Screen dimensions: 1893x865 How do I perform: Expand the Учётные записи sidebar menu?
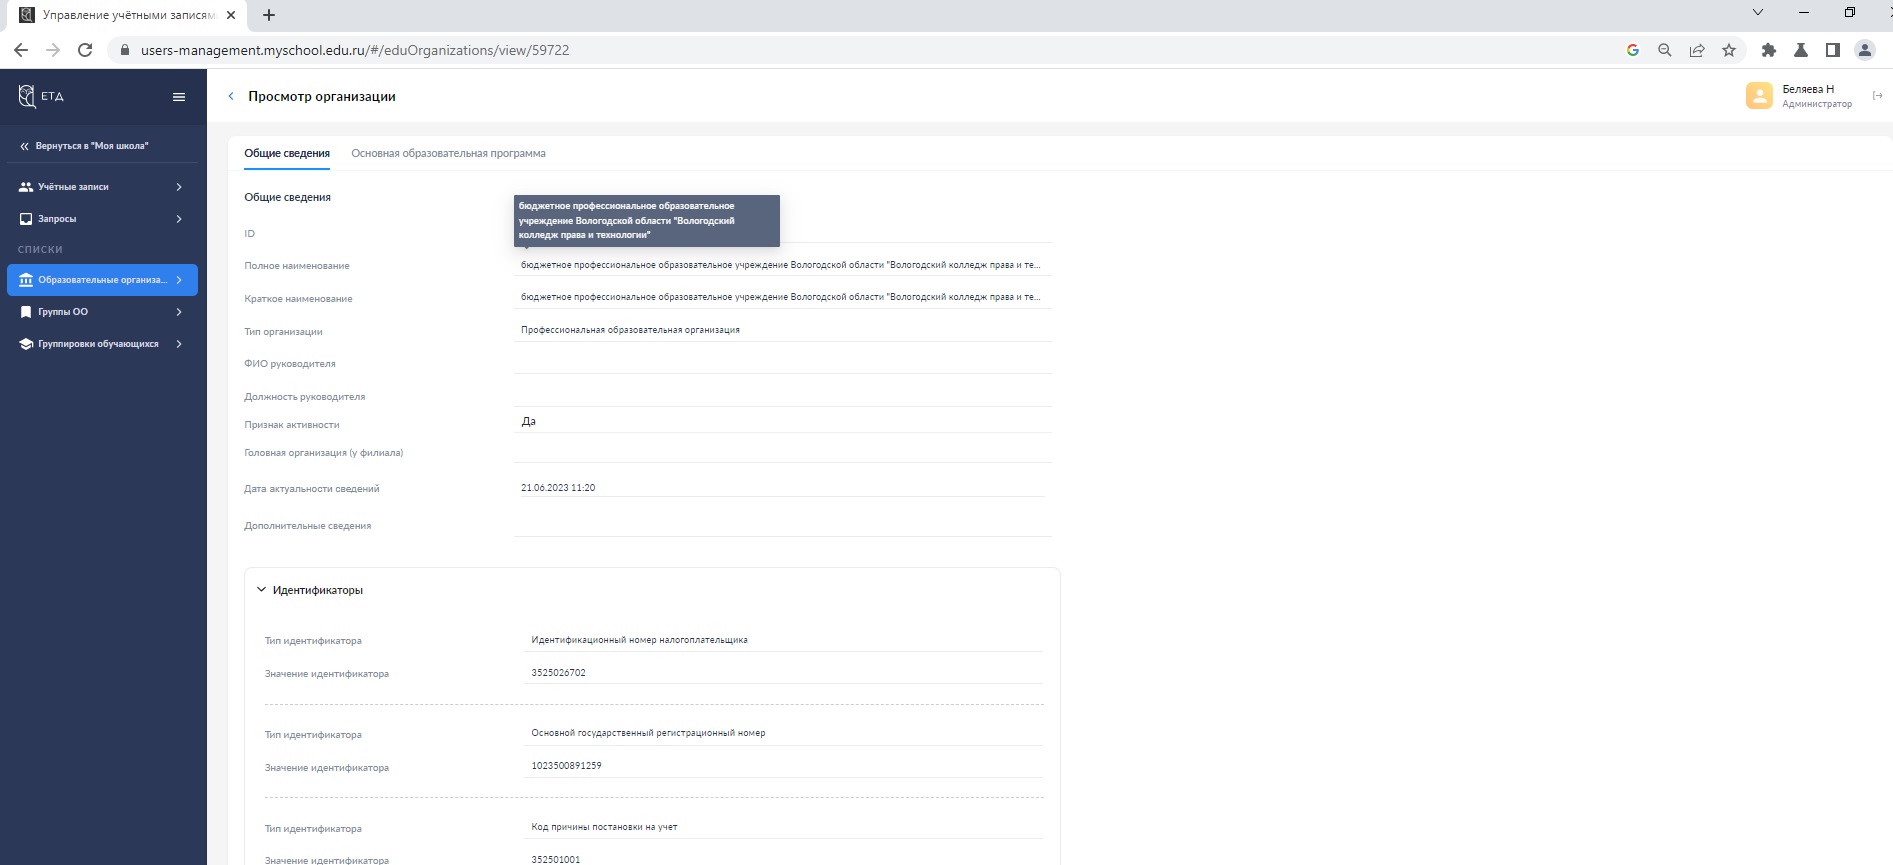102,187
